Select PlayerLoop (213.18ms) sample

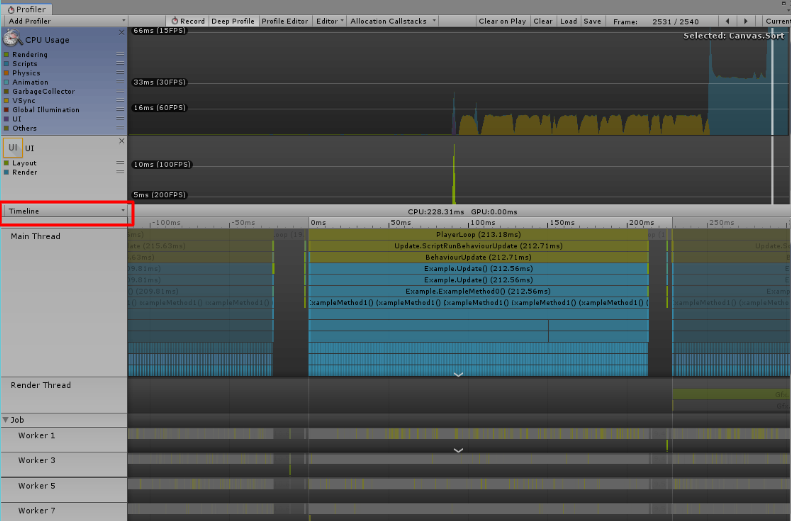(x=478, y=235)
